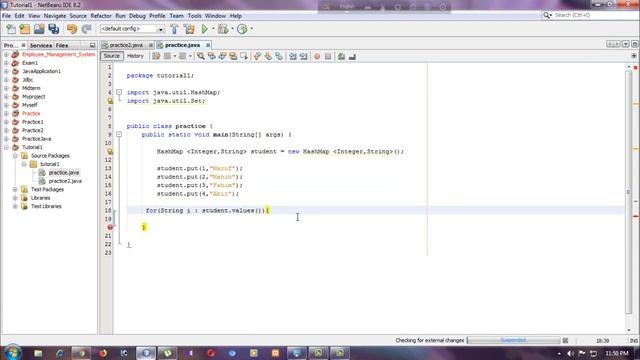Click the Stop Macro Recording icon
The height and width of the screenshot is (360, 640).
[328, 56]
